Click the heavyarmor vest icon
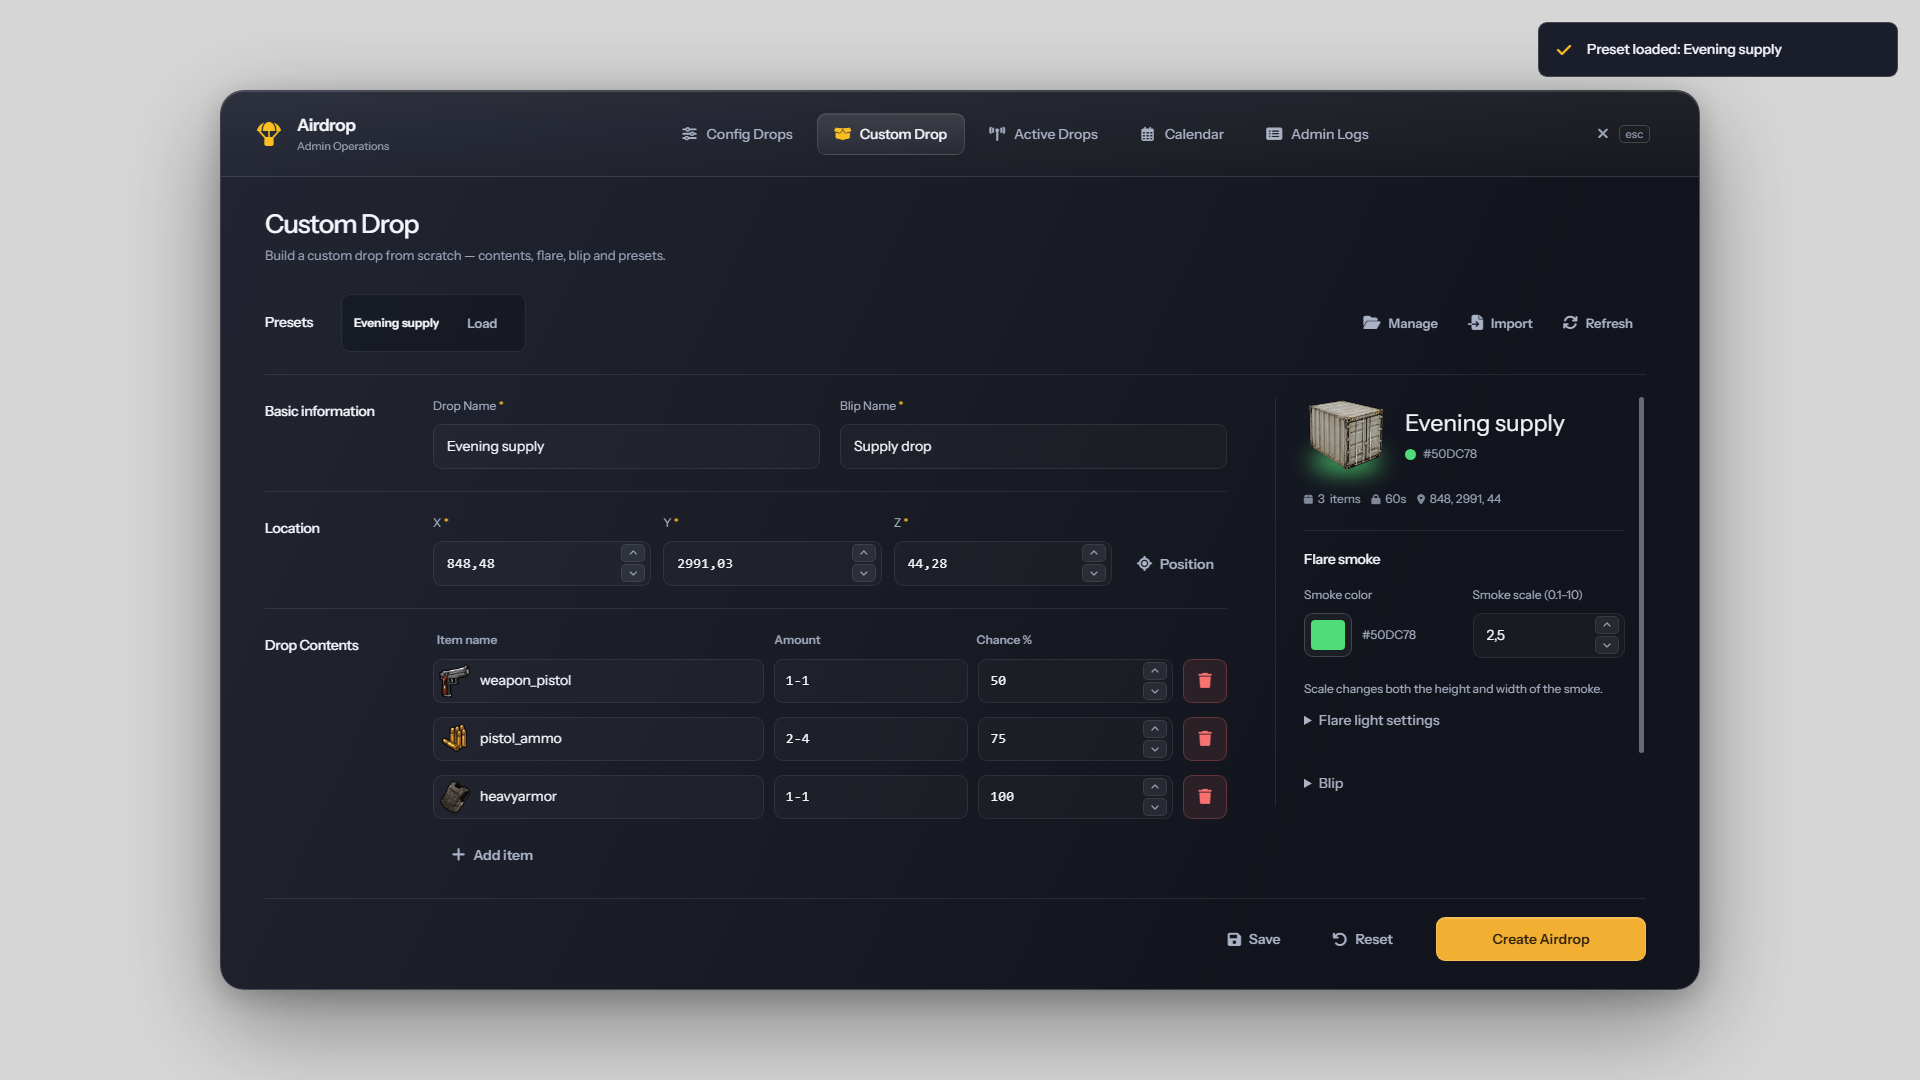This screenshot has height=1080, width=1920. (x=455, y=797)
